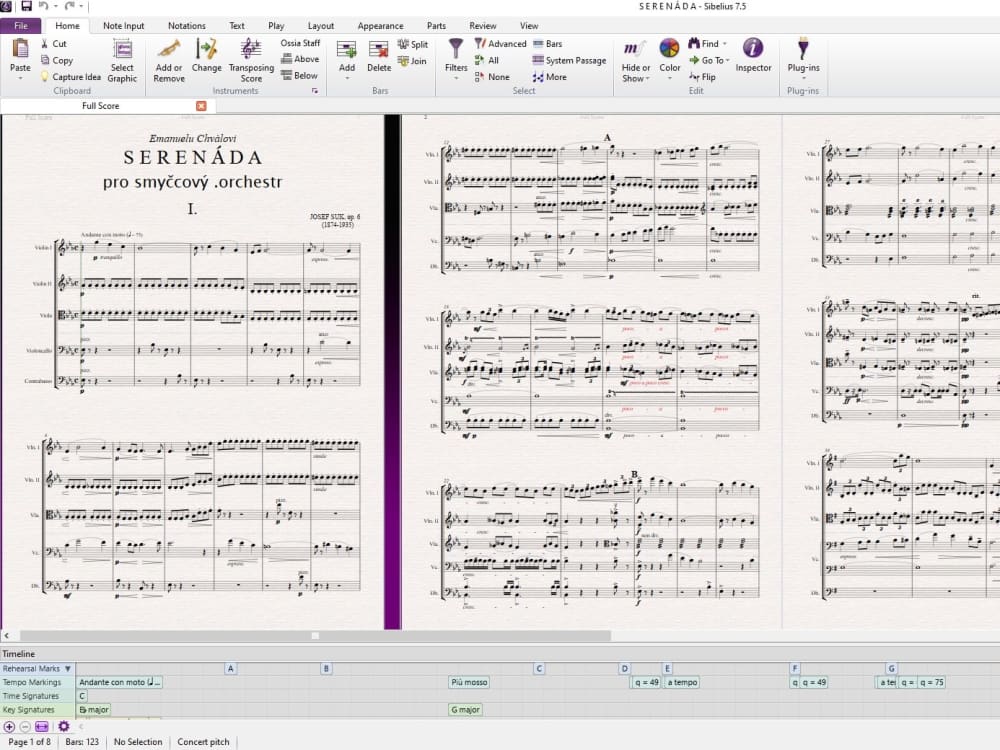Image resolution: width=1000 pixels, height=750 pixels.
Task: Open the Plug-ins icon
Action: click(803, 48)
